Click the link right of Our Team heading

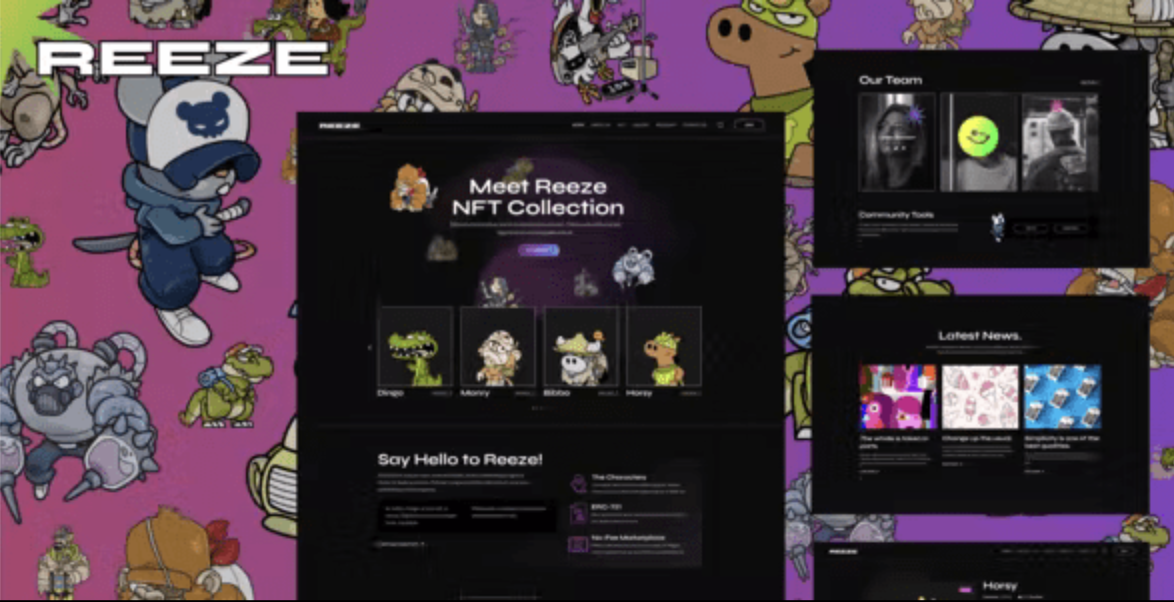(1090, 82)
